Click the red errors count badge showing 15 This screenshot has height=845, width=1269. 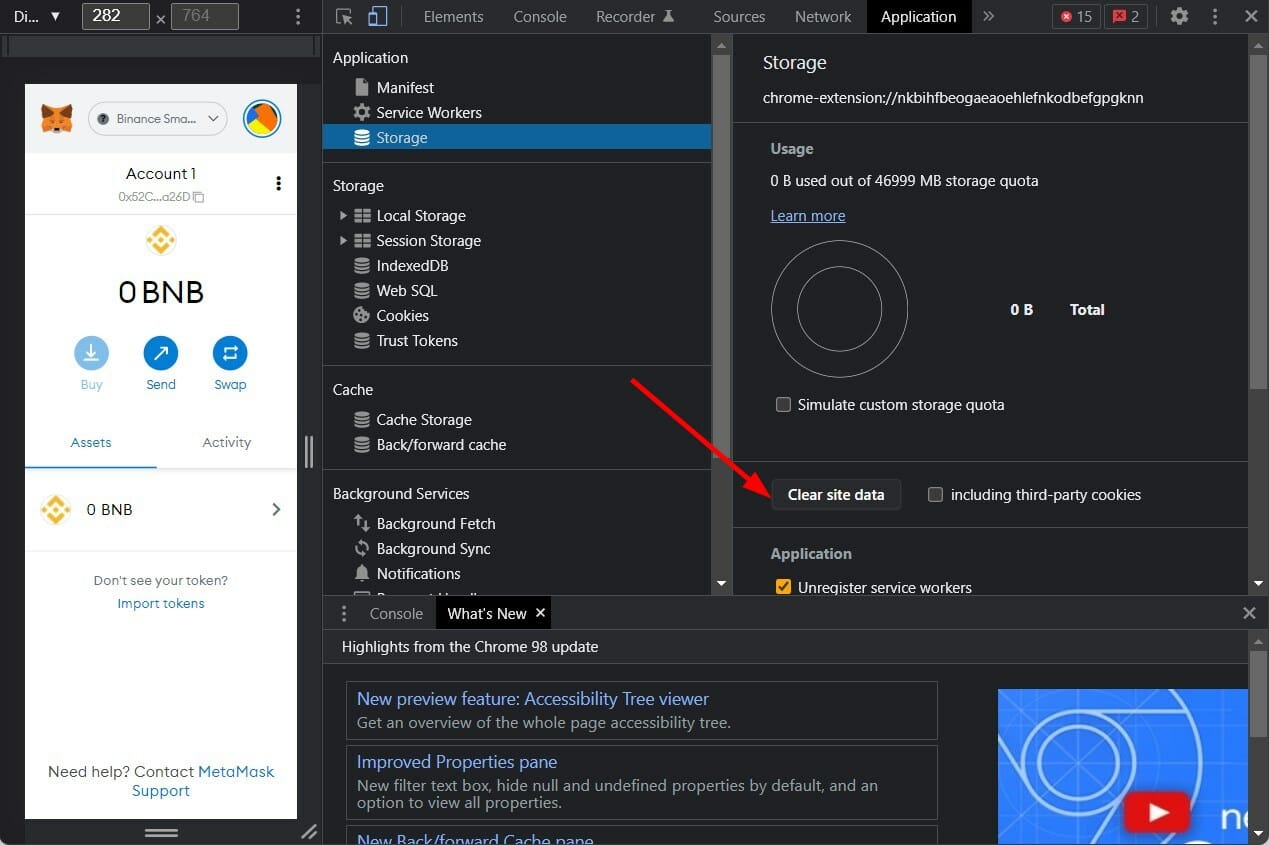click(1076, 16)
